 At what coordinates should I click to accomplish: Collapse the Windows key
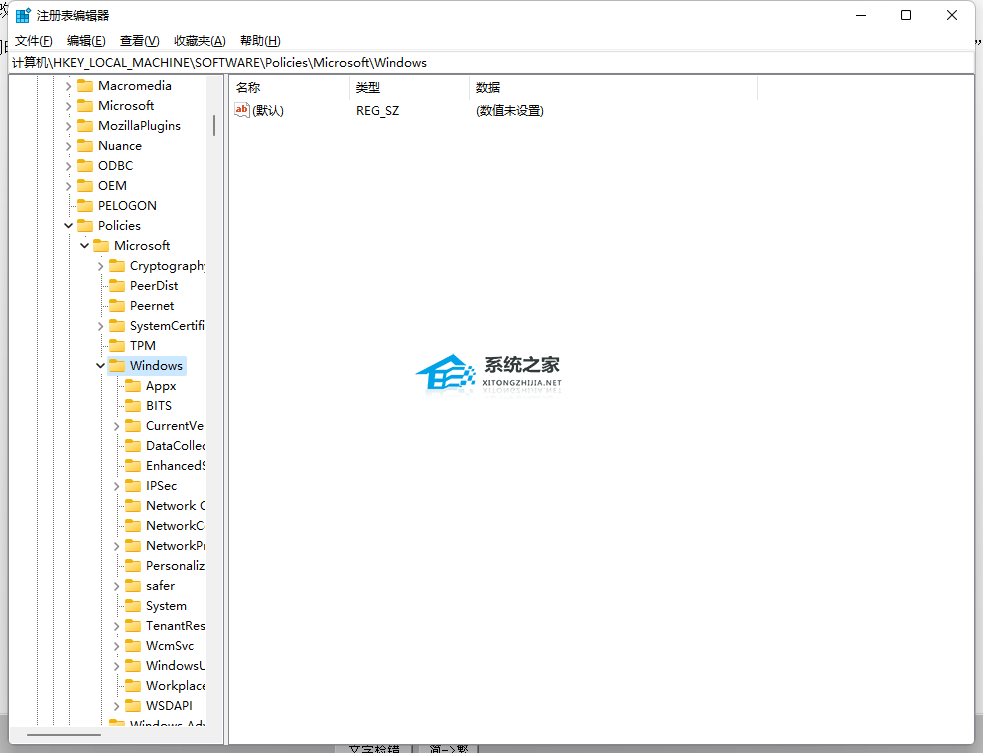[x=100, y=366]
